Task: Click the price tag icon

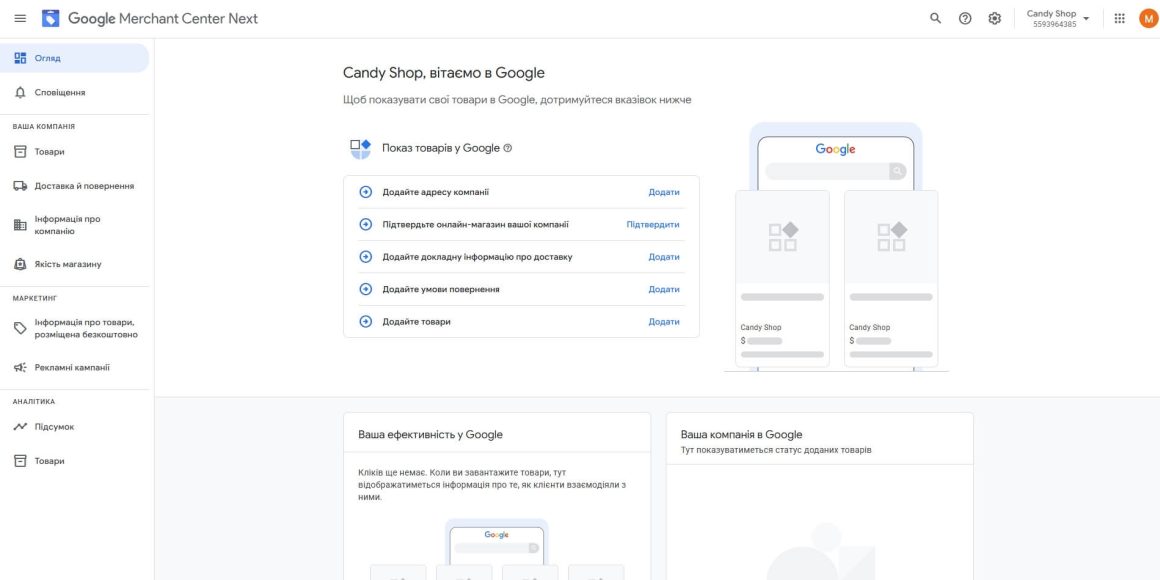Action: click(x=20, y=328)
